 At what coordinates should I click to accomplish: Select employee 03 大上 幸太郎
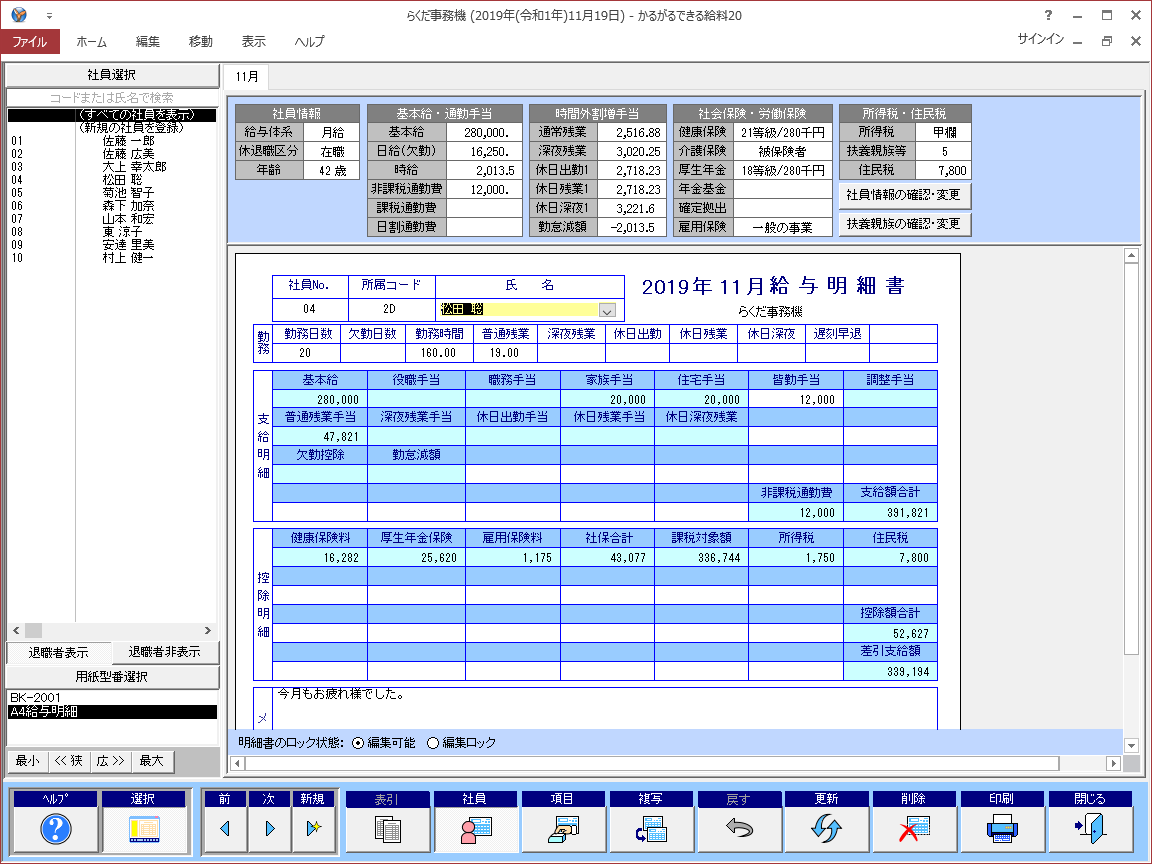pyautogui.click(x=112, y=167)
